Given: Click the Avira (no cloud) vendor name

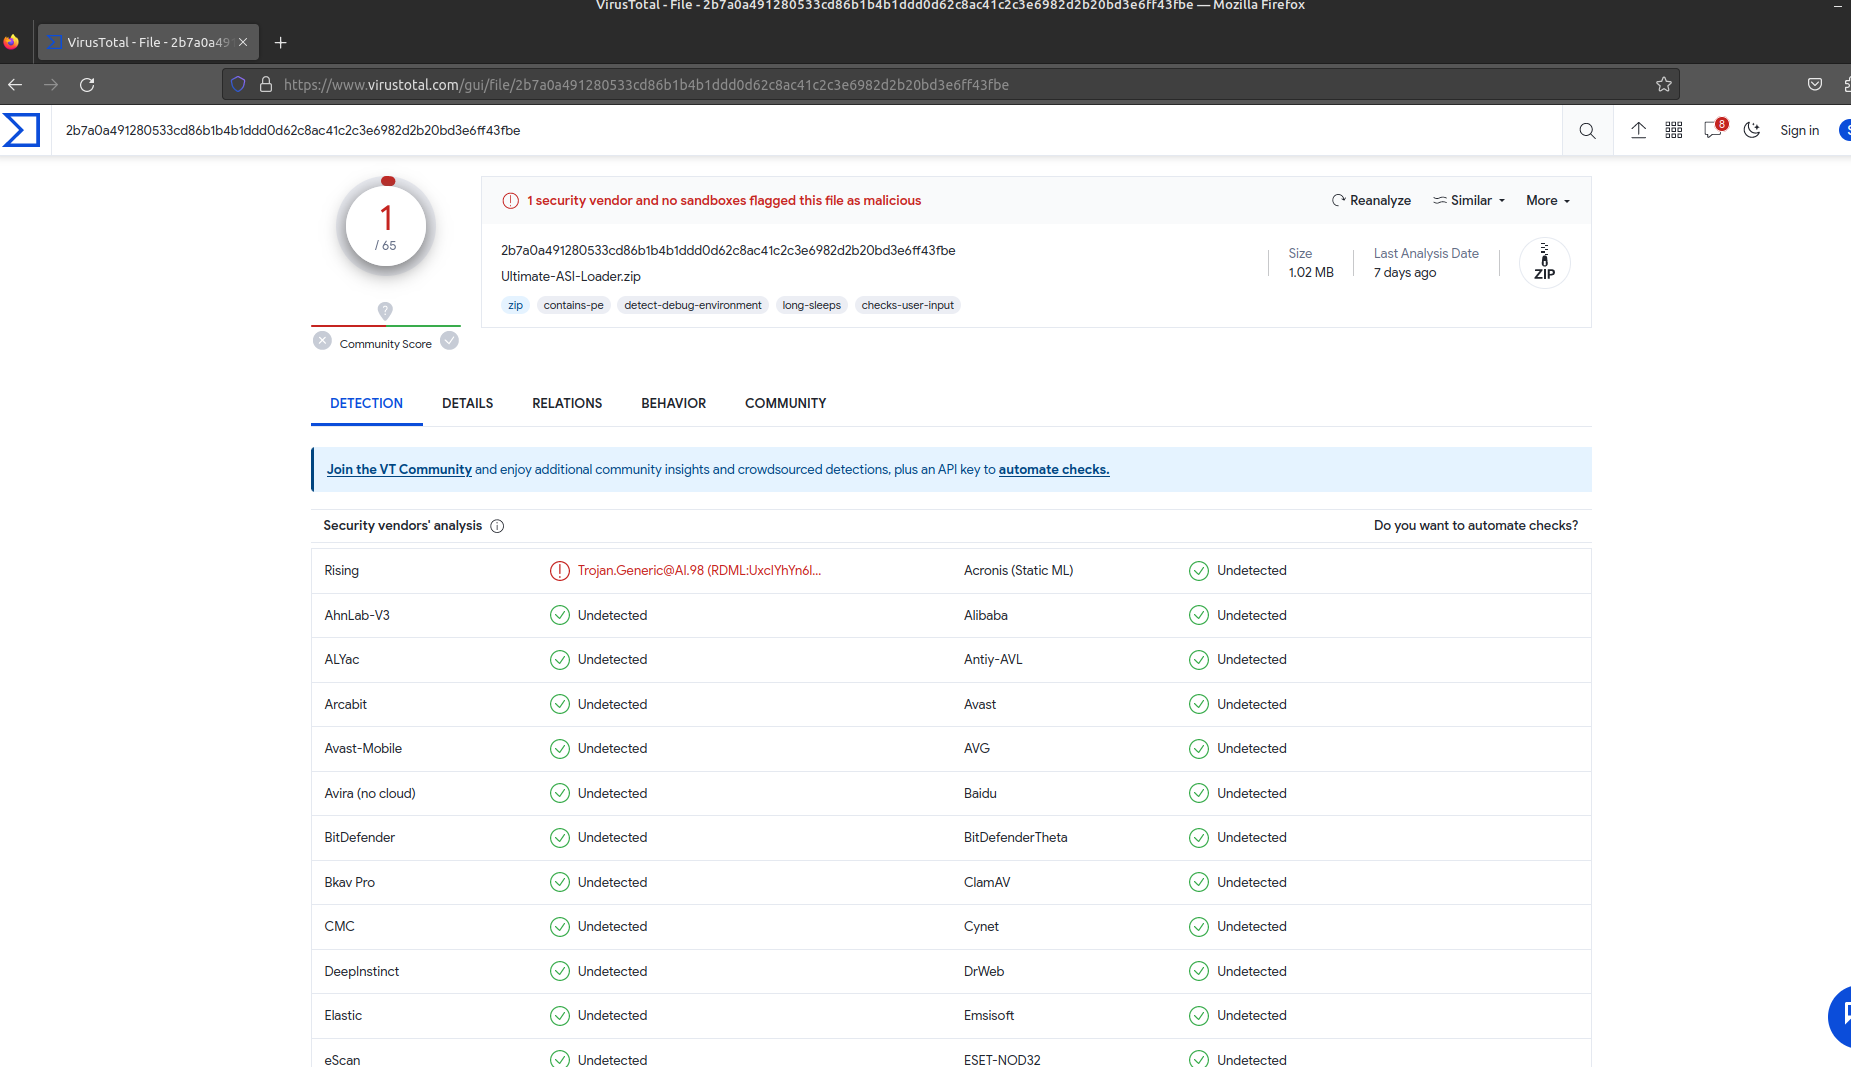Looking at the screenshot, I should (370, 793).
